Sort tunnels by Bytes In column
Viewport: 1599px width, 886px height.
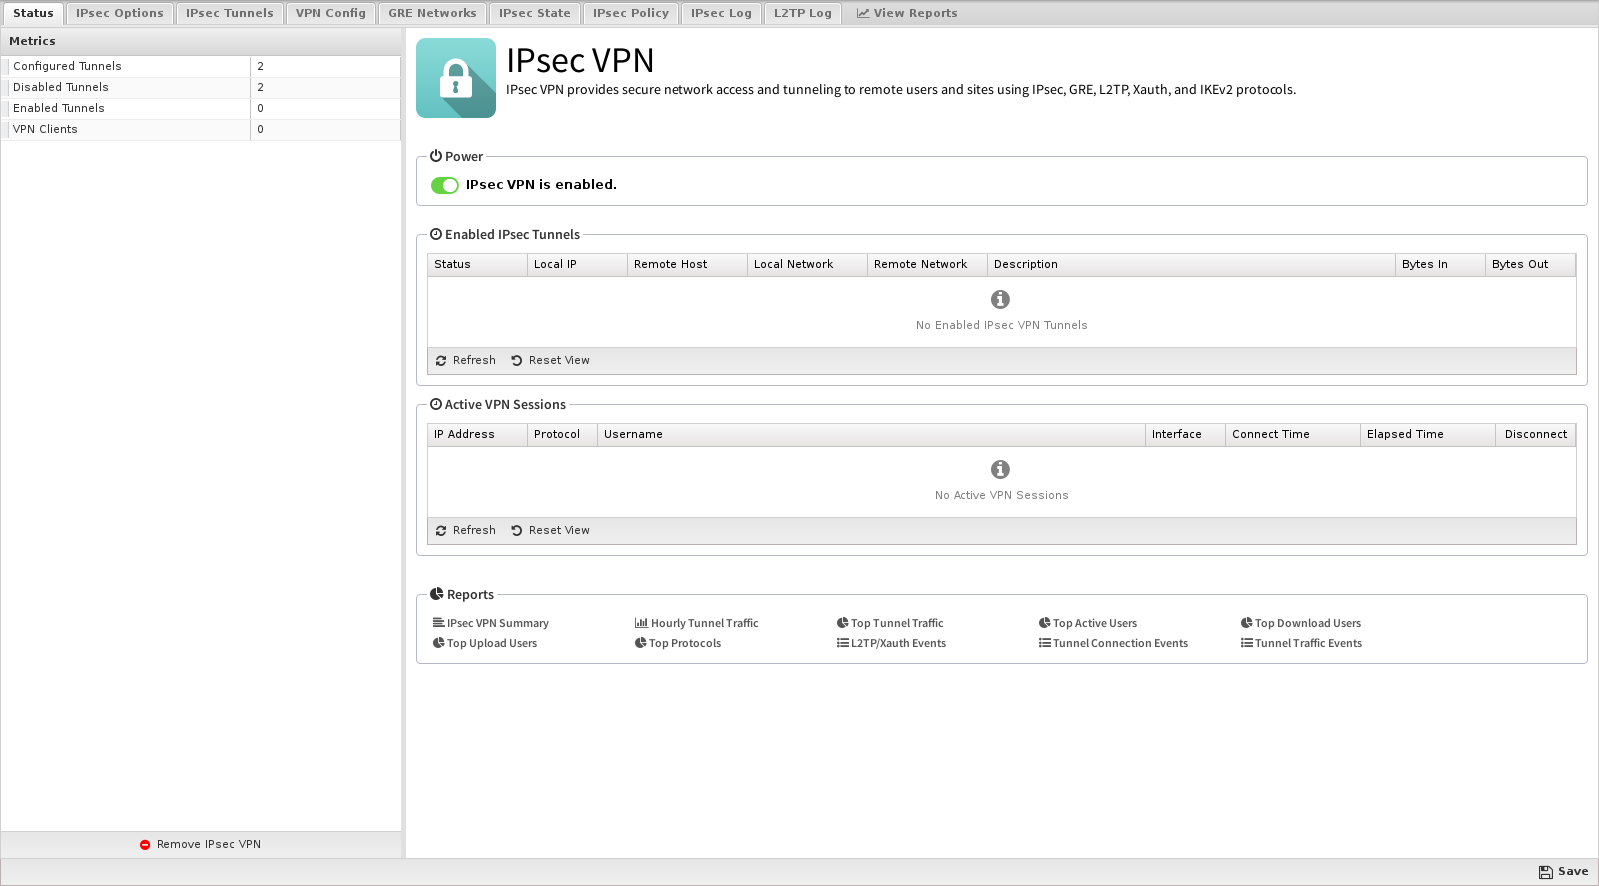[x=1440, y=265]
